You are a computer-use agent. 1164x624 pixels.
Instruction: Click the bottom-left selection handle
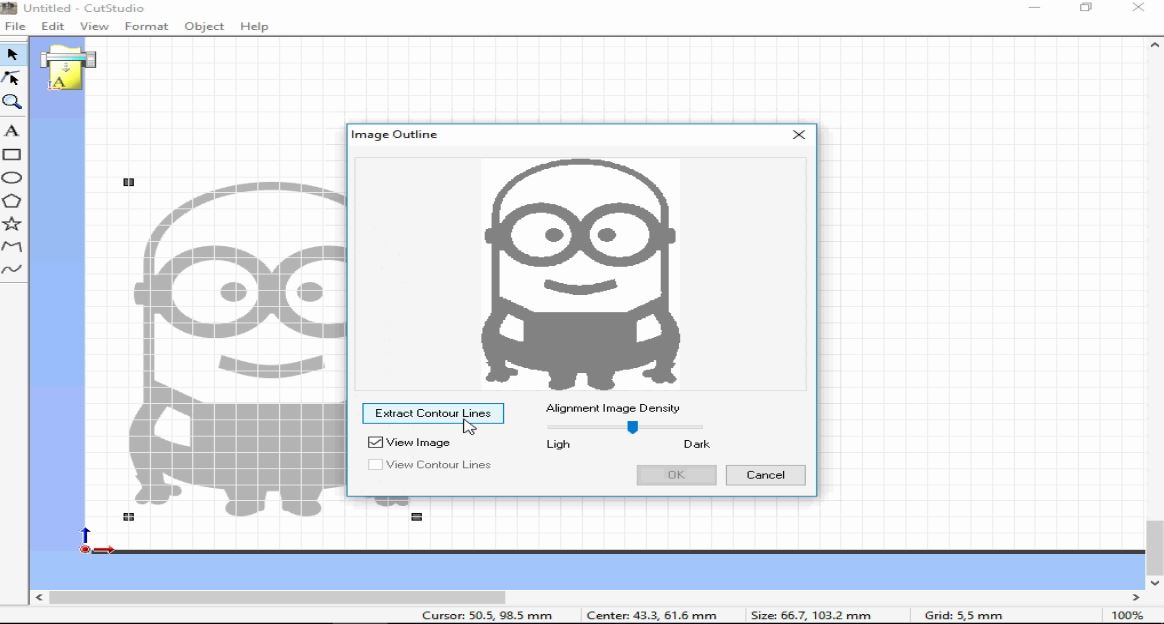128,516
